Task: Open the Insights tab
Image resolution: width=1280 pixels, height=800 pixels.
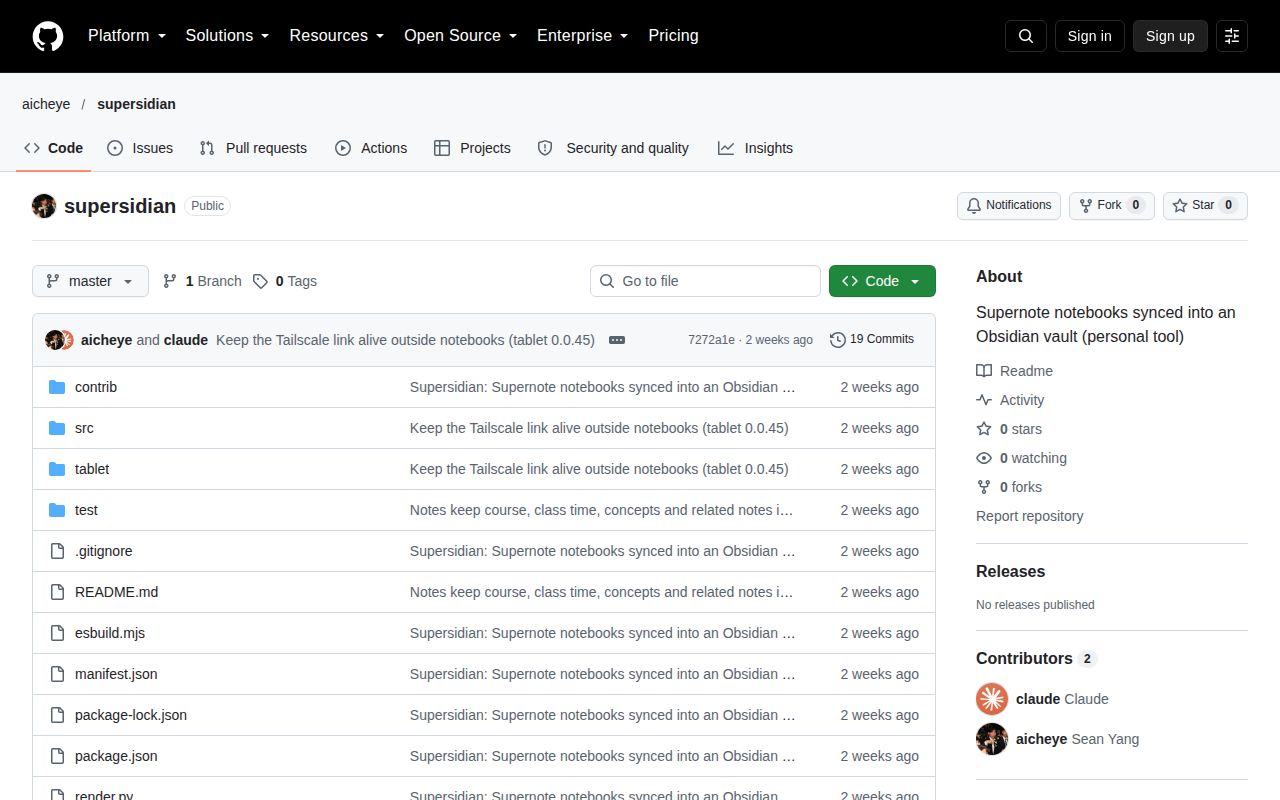Action: 755,148
